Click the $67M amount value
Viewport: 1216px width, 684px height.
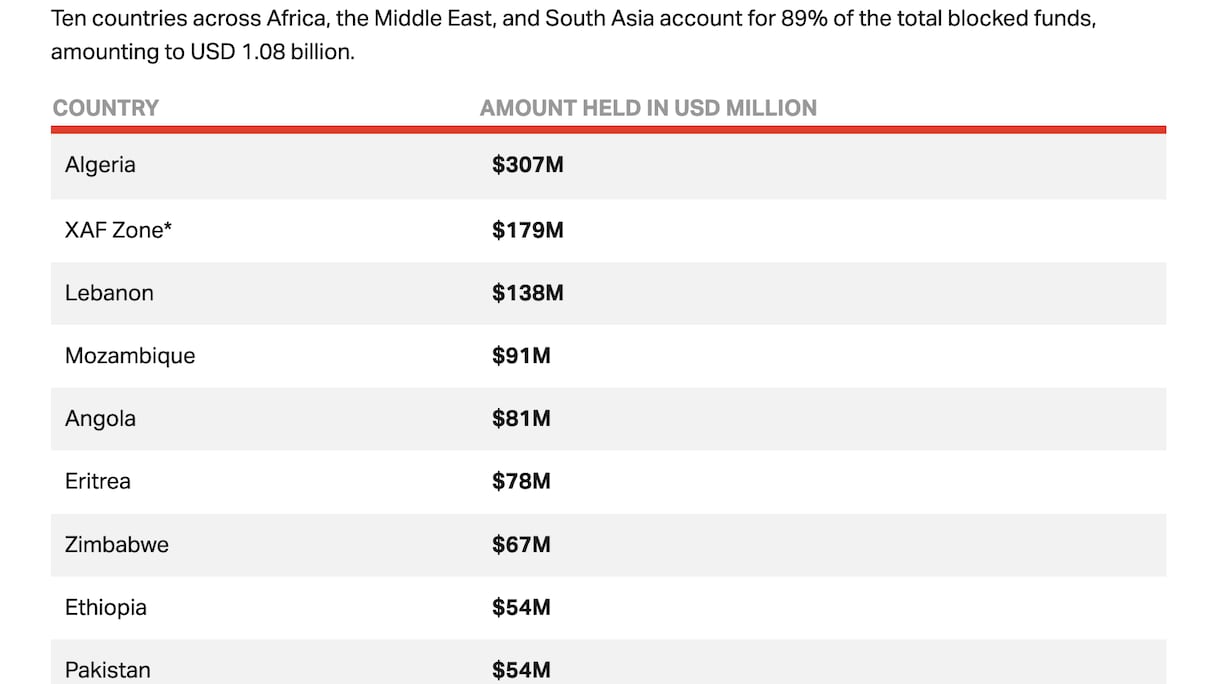click(521, 545)
